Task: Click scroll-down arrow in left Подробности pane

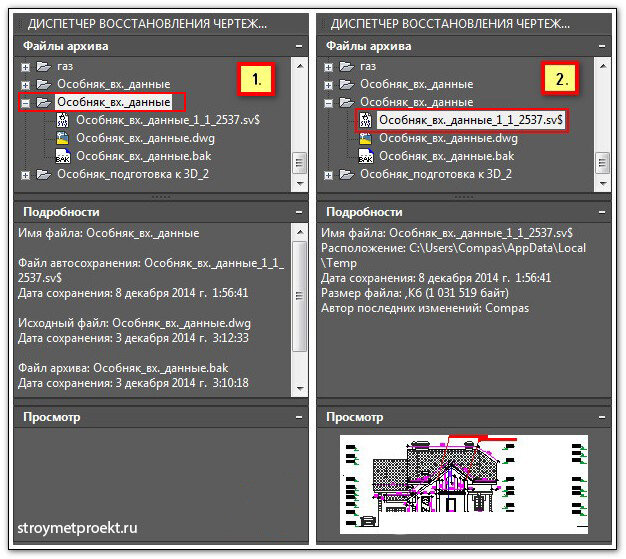Action: point(300,388)
